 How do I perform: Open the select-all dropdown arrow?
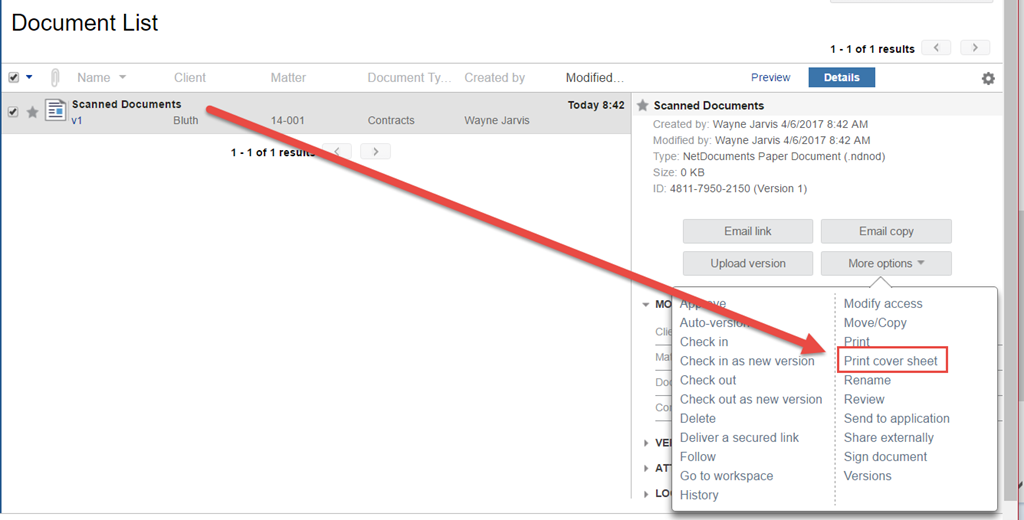point(29,77)
